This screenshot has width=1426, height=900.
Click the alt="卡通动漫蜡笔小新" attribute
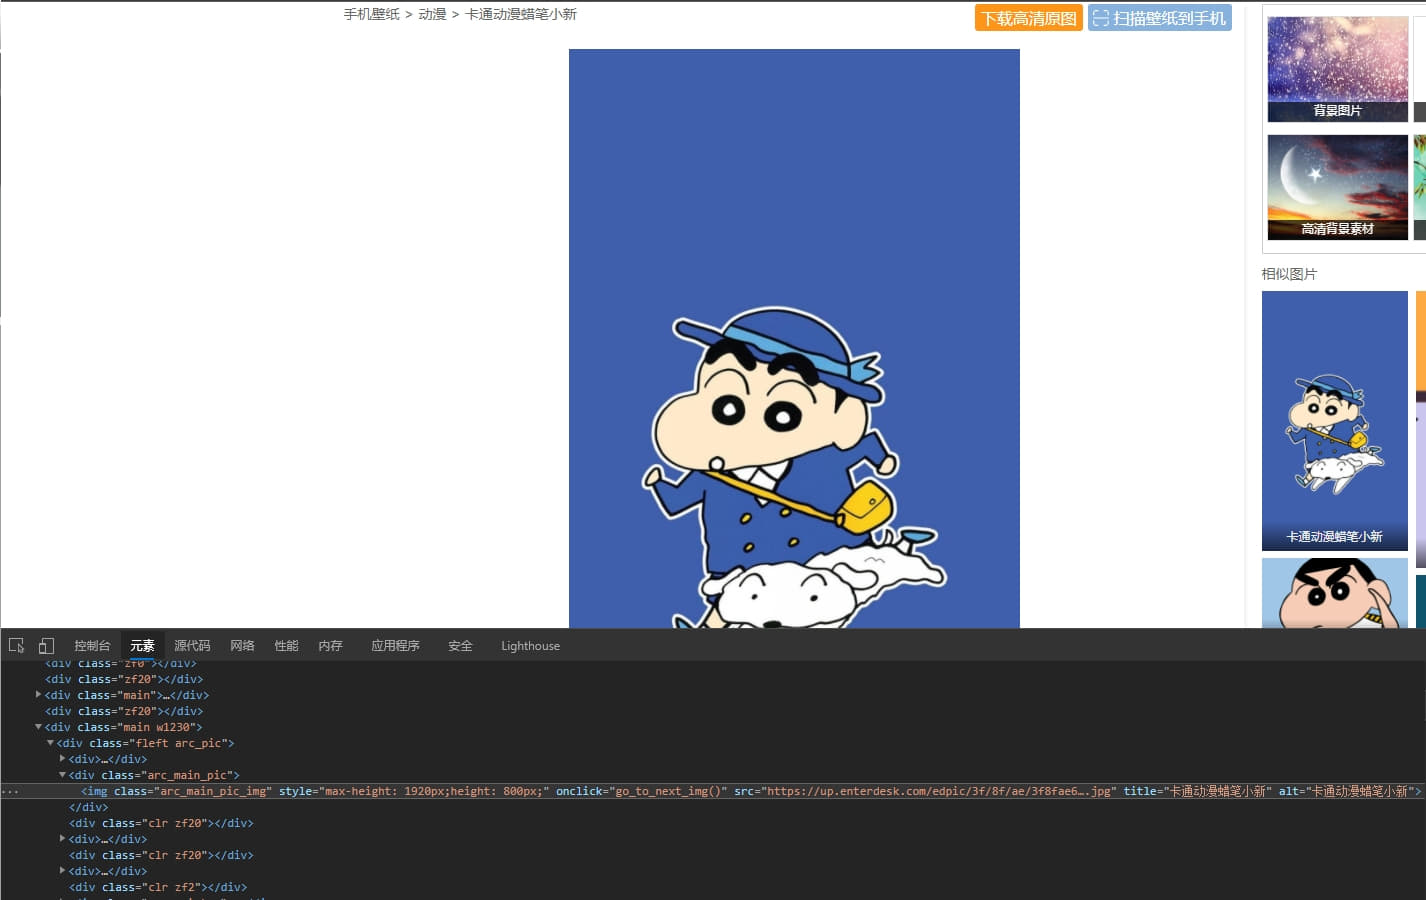(x=1346, y=791)
